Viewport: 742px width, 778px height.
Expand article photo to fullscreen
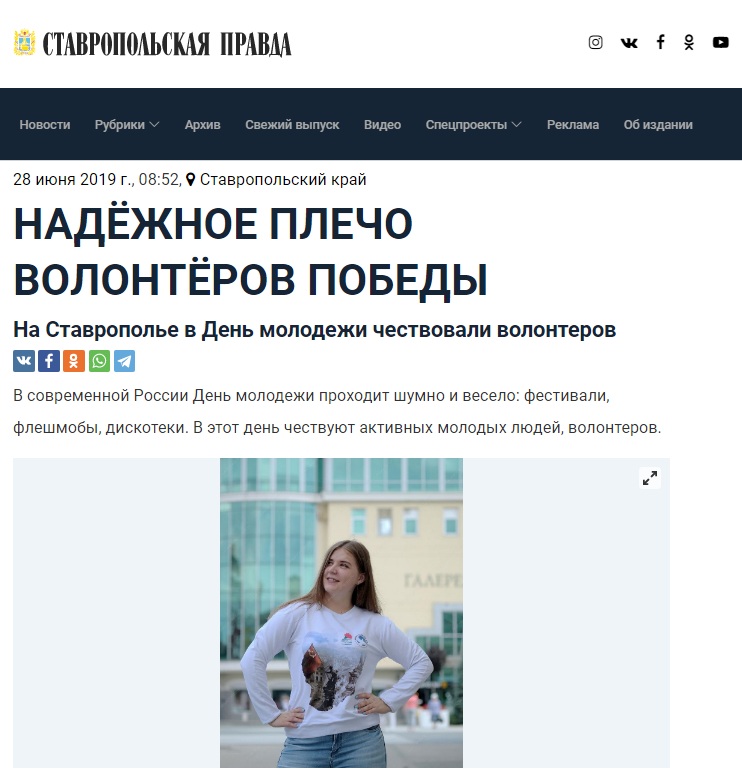coord(650,478)
